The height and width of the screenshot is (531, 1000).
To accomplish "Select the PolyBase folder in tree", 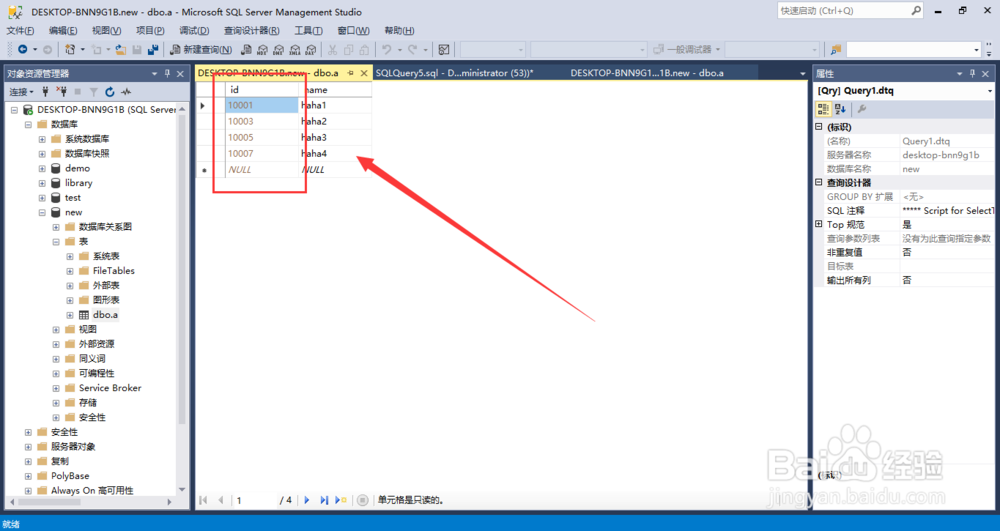I will coord(70,476).
